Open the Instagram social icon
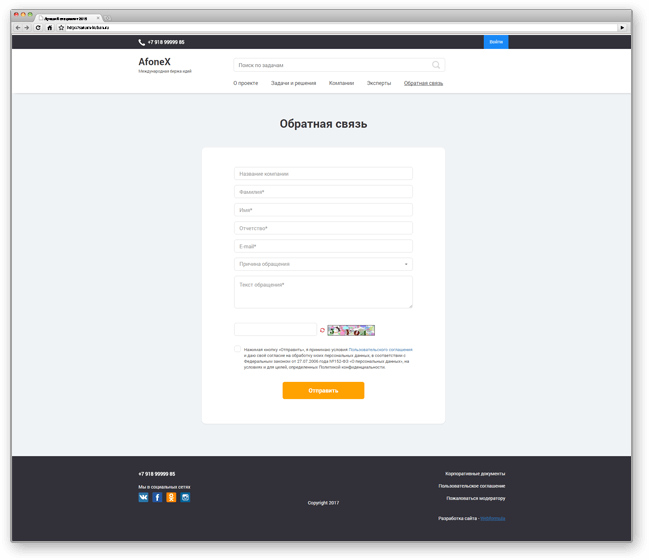Image resolution: width=649 pixels, height=560 pixels. pyautogui.click(x=185, y=497)
